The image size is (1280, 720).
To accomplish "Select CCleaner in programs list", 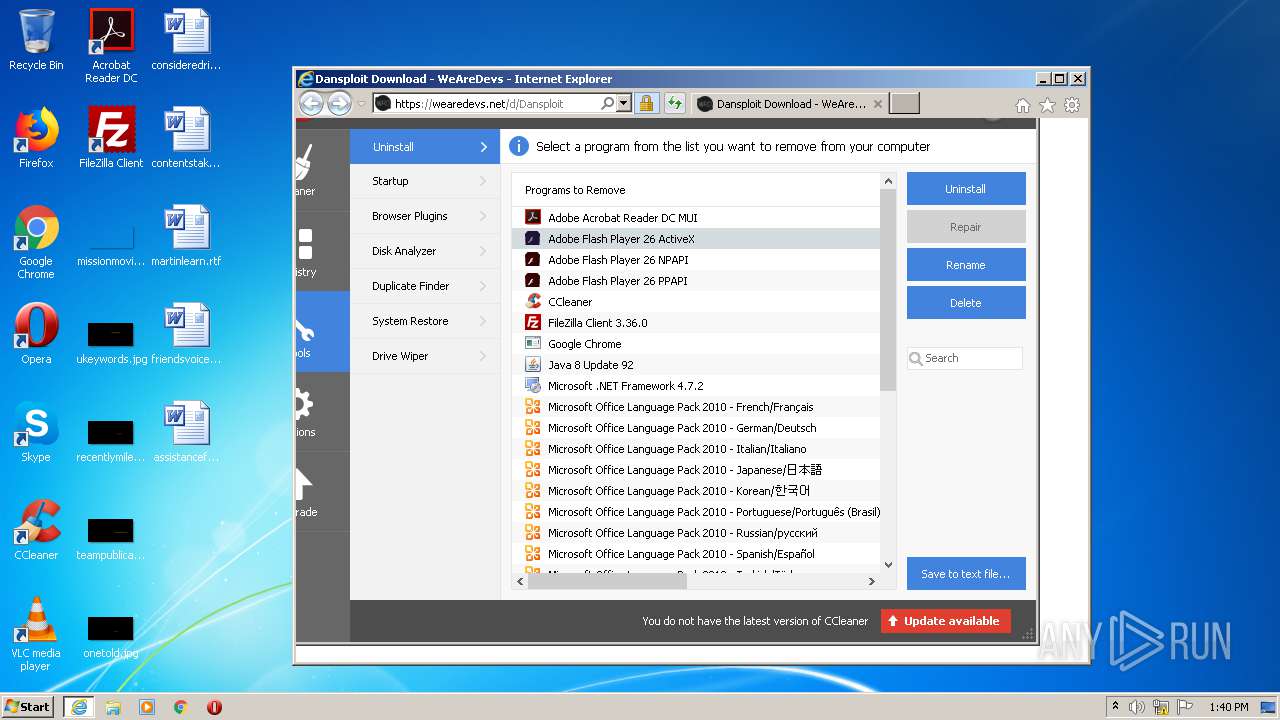I will (x=696, y=302).
